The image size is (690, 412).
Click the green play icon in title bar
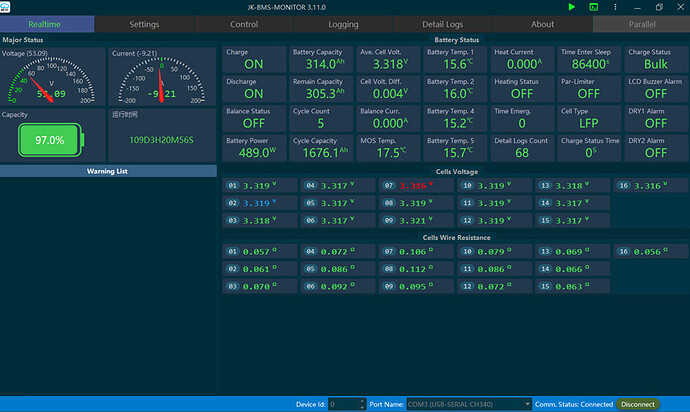(x=571, y=7)
